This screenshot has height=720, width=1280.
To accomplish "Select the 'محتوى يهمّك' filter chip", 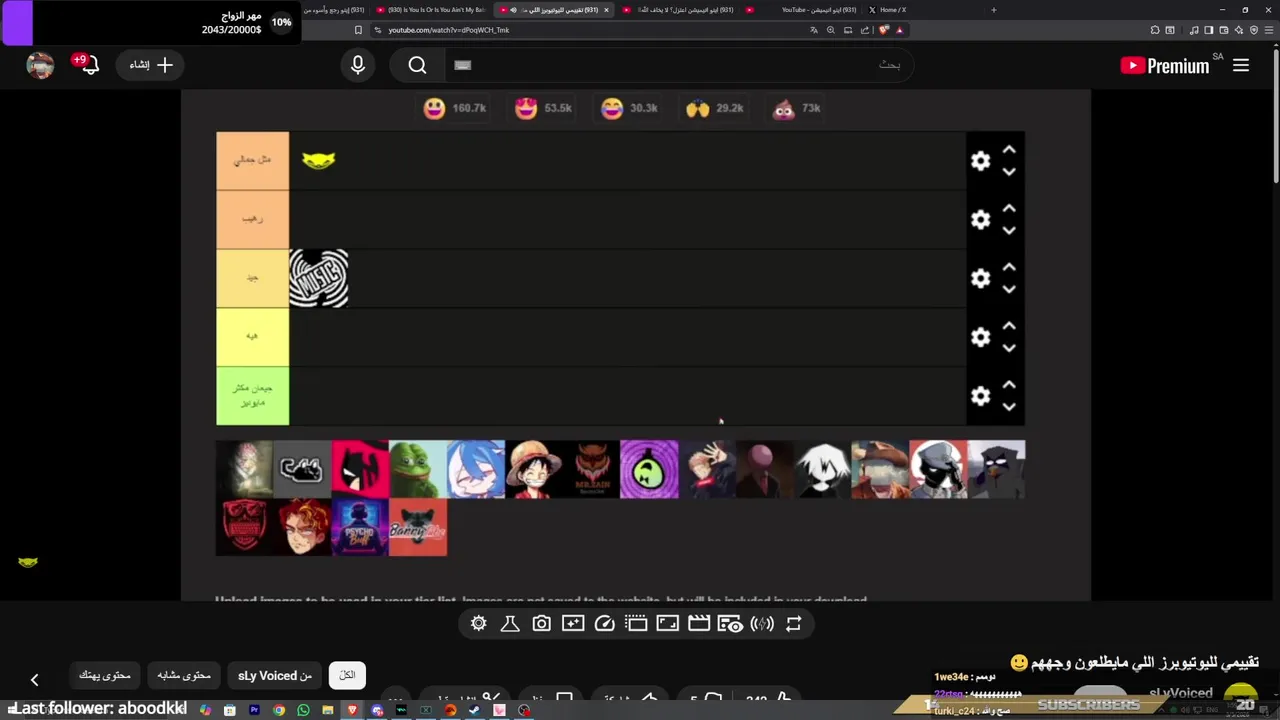I will pos(105,675).
